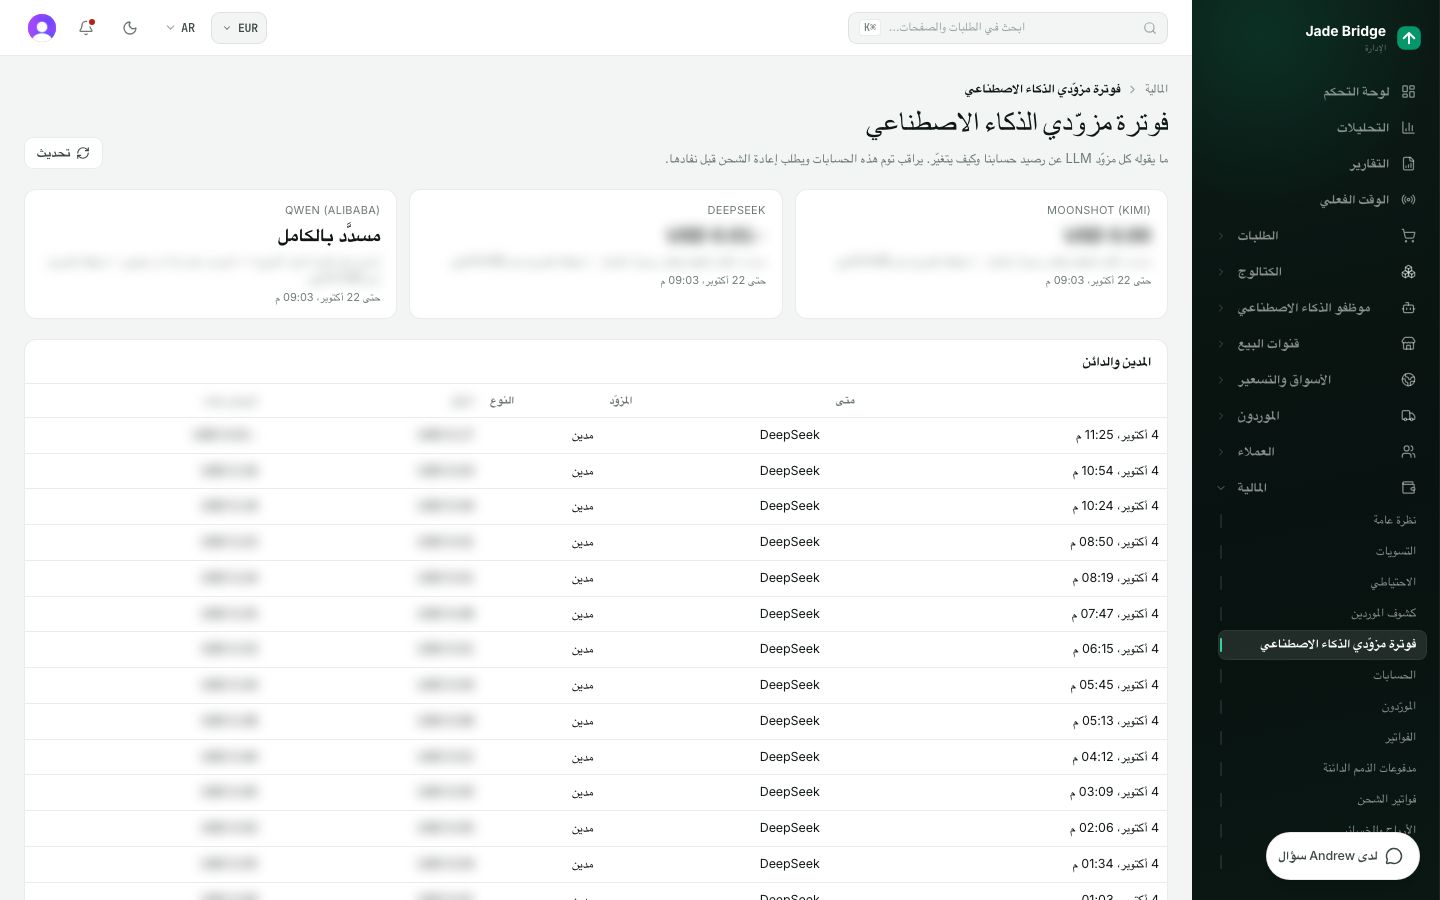This screenshot has height=900, width=1440.
Task: Open نظرة عامة finance submenu item
Action: pos(1394,520)
